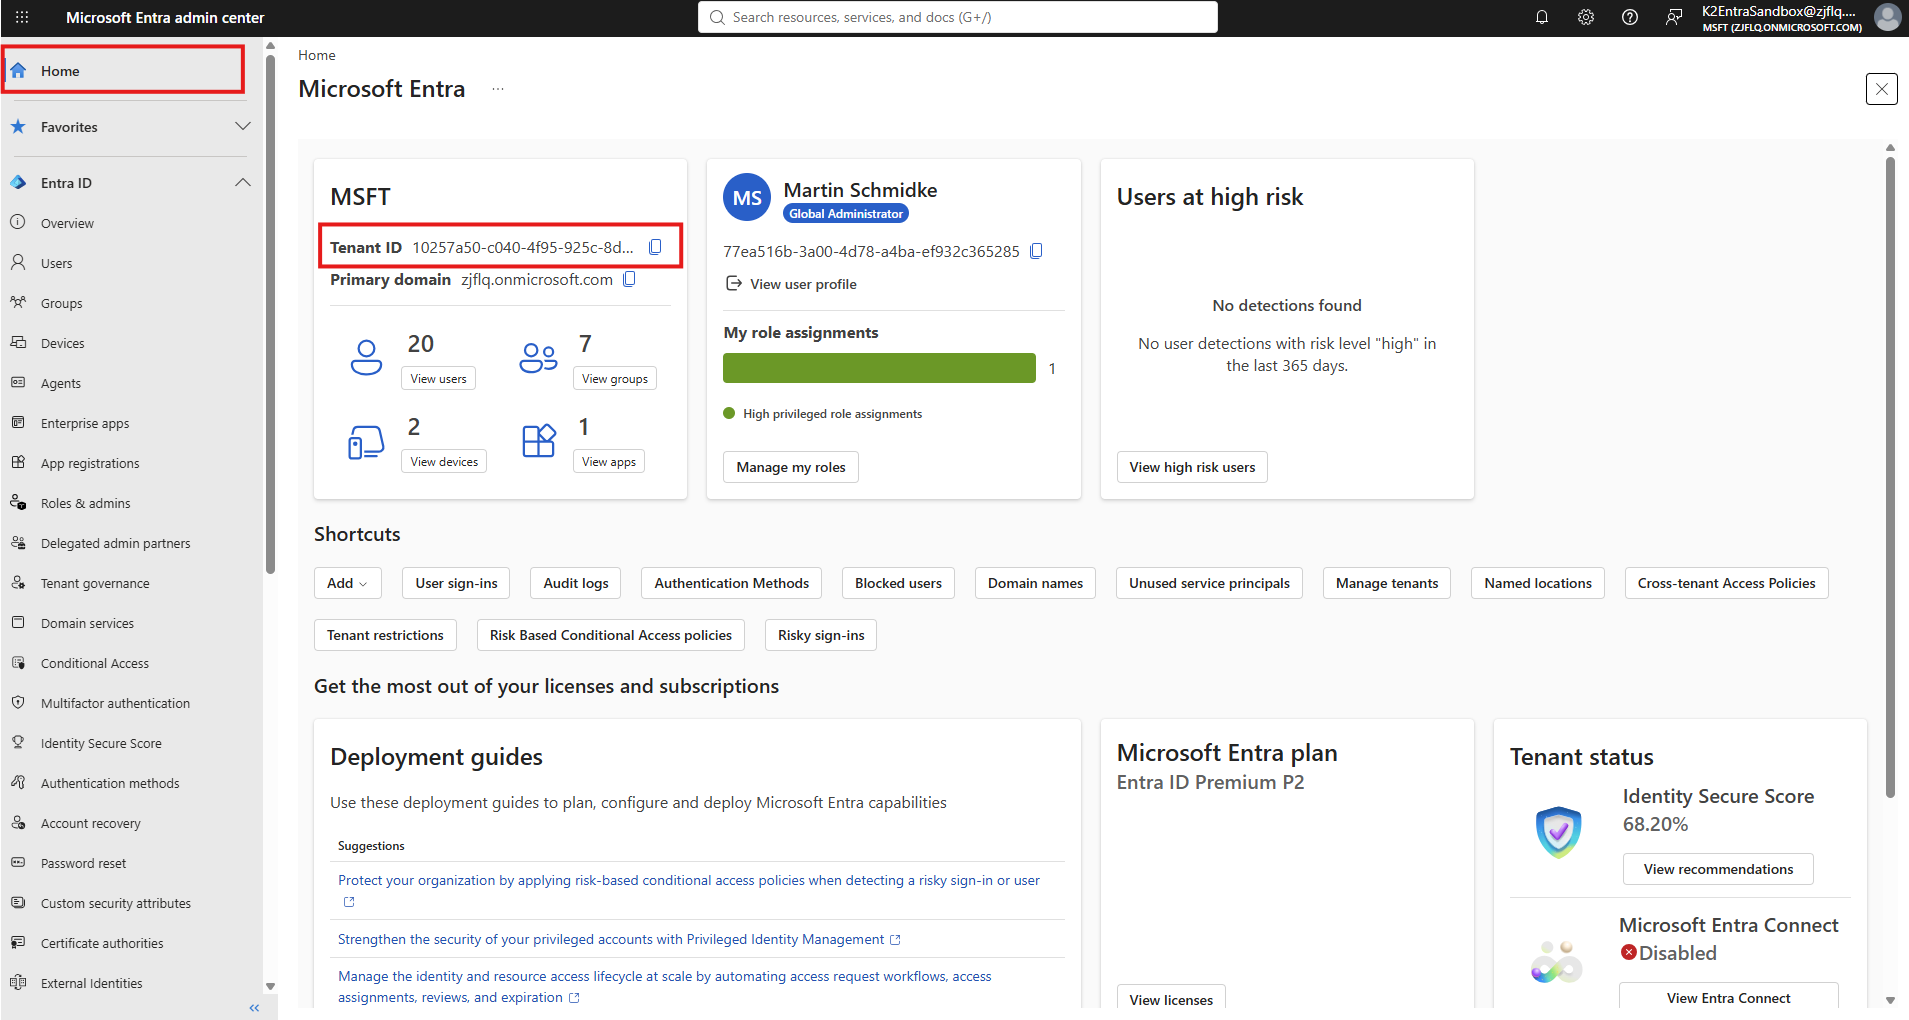Copy the Tenant ID value
1909x1020 pixels.
[x=656, y=247]
